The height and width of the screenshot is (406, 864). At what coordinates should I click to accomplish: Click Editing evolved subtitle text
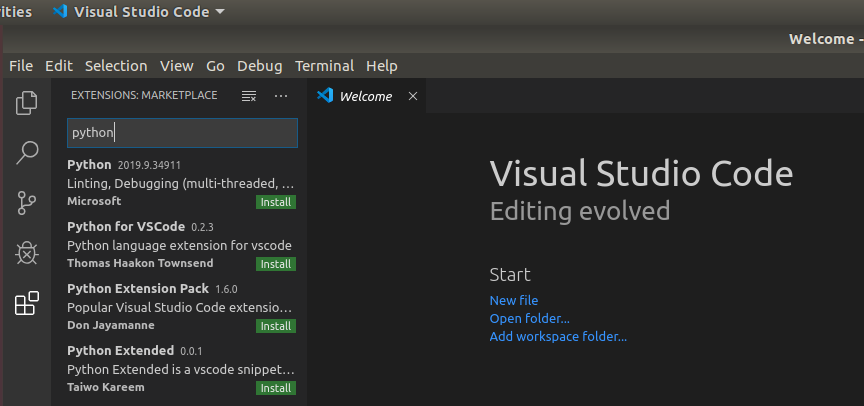tap(580, 211)
